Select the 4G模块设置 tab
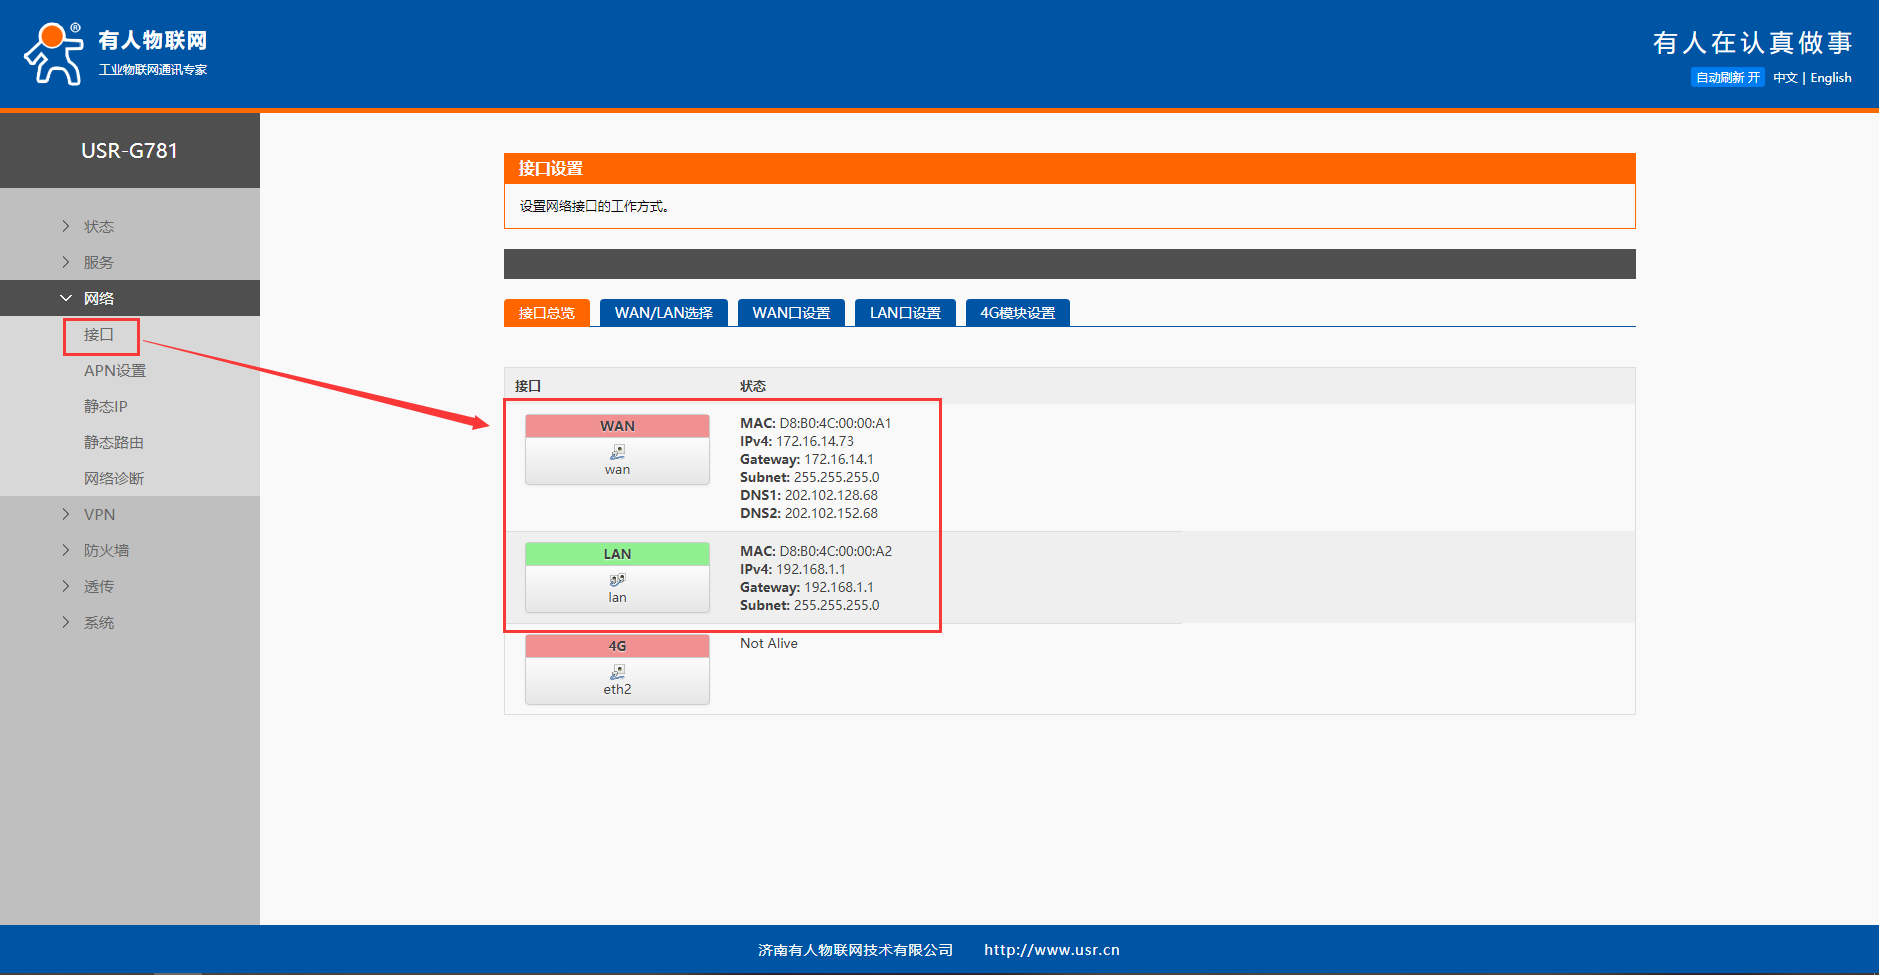1879x975 pixels. click(1017, 313)
